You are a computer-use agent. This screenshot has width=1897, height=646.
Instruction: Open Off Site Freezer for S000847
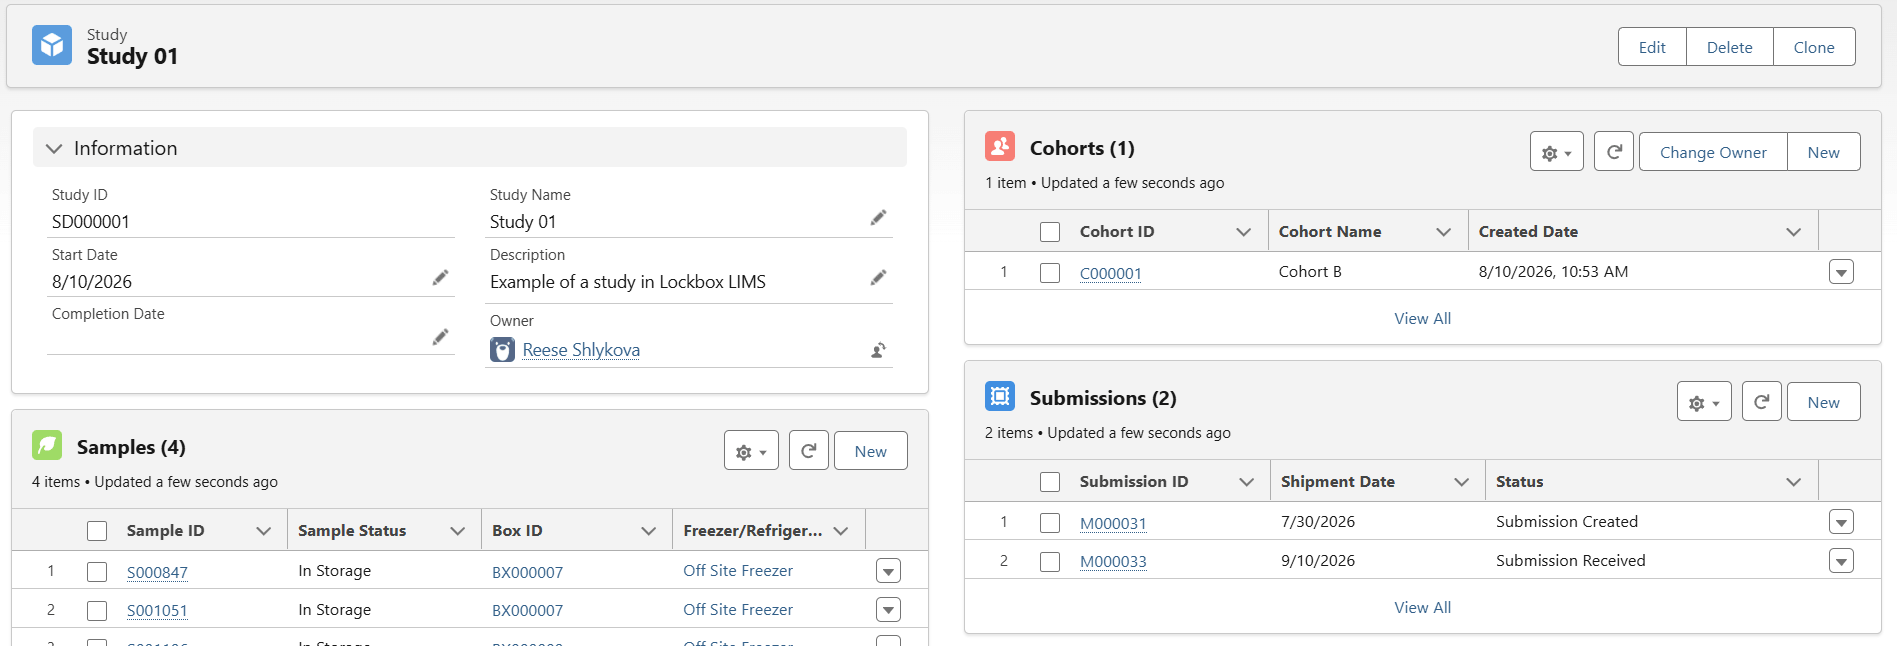(x=738, y=571)
